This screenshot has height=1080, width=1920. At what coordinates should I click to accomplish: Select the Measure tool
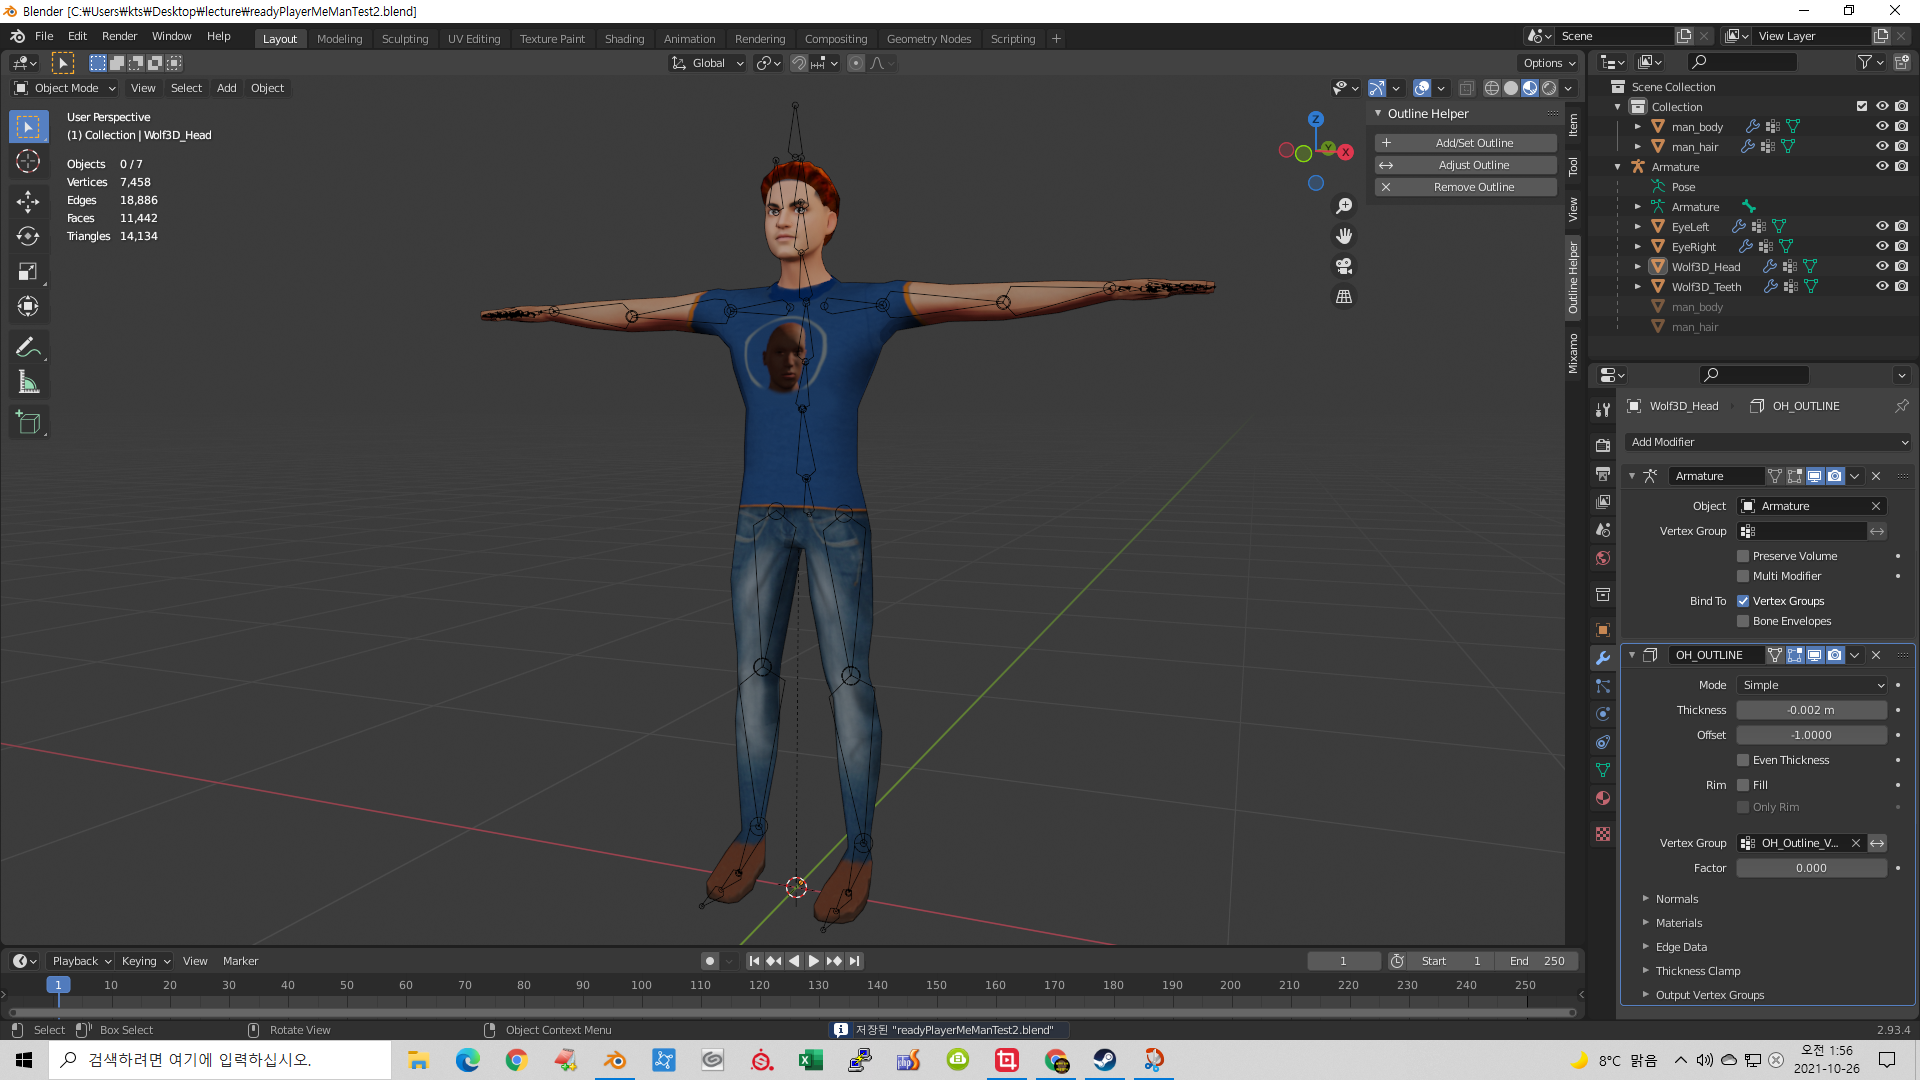click(x=28, y=383)
